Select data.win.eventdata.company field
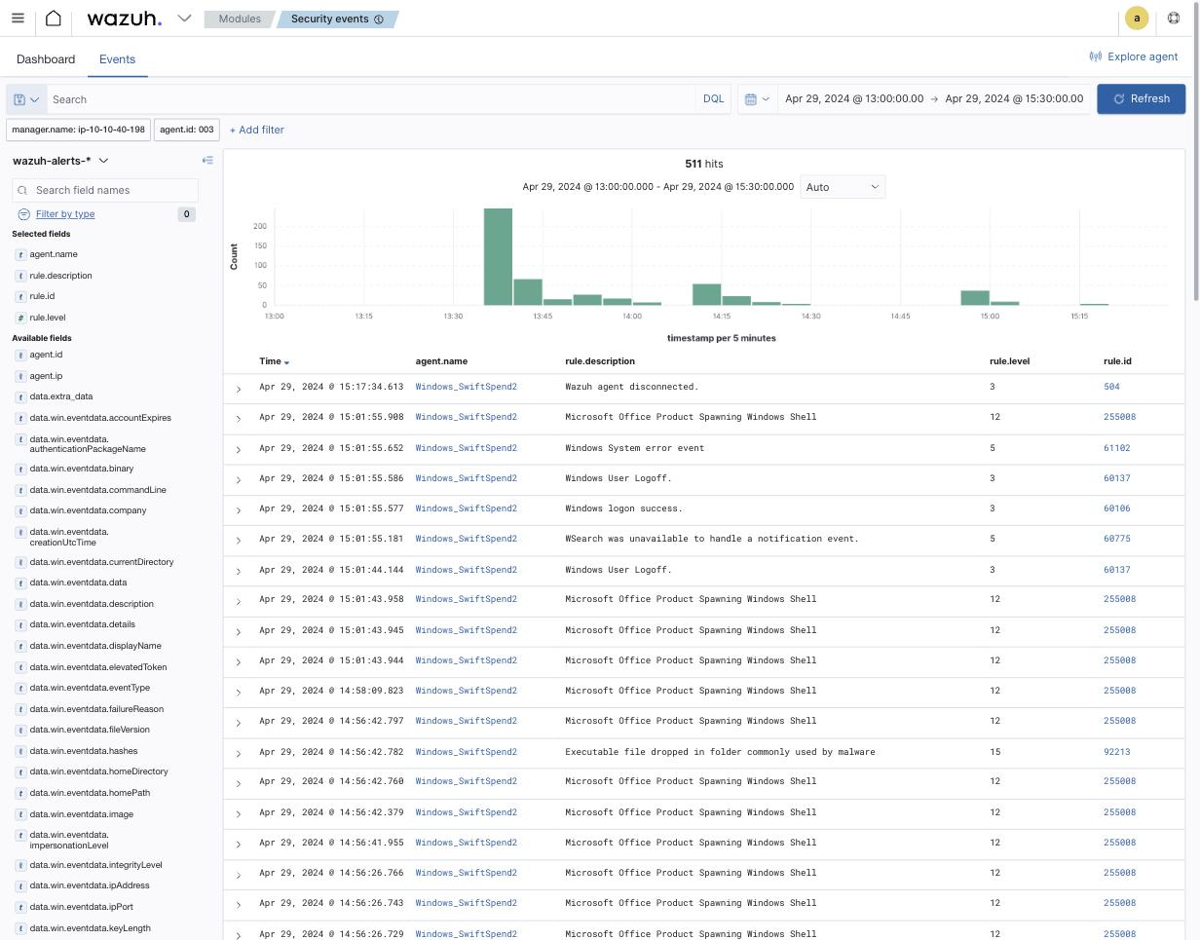Image resolution: width=1200 pixels, height=940 pixels. [88, 510]
